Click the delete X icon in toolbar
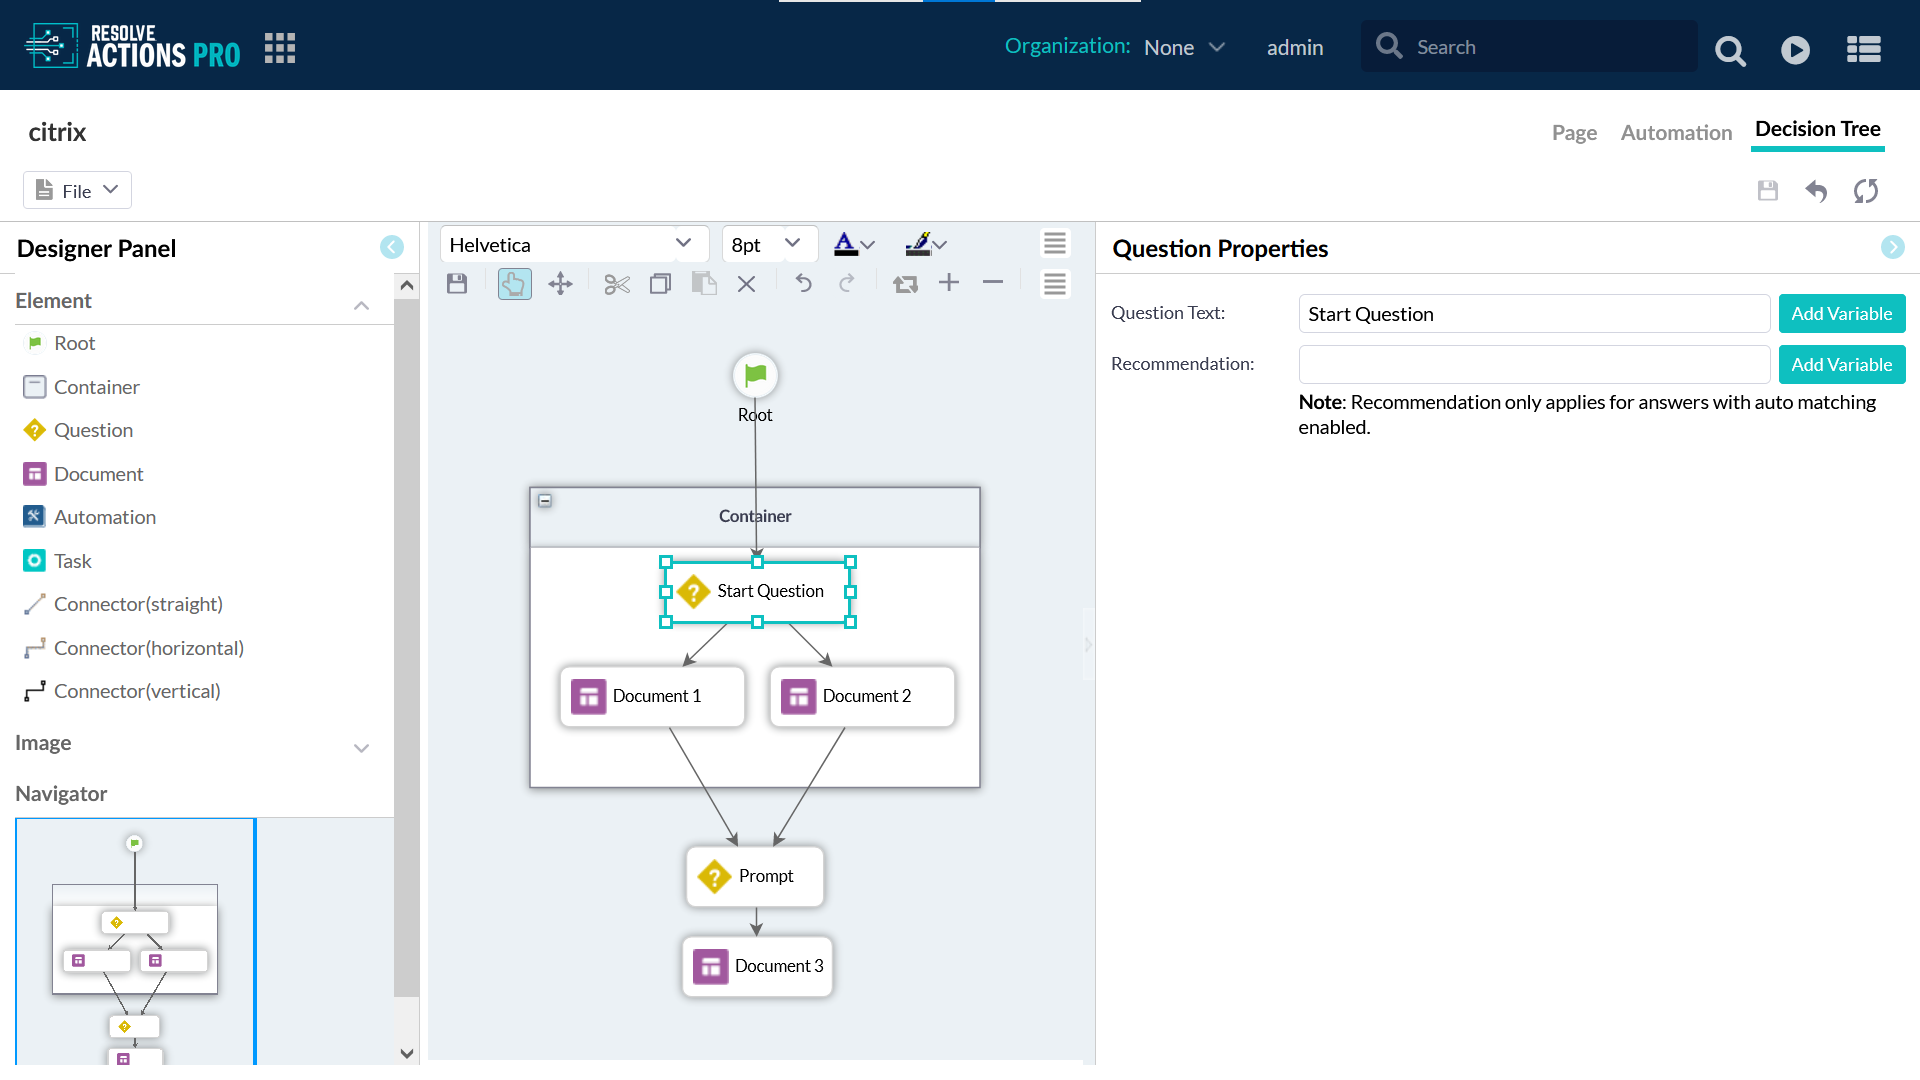The height and width of the screenshot is (1080, 1920). point(746,285)
